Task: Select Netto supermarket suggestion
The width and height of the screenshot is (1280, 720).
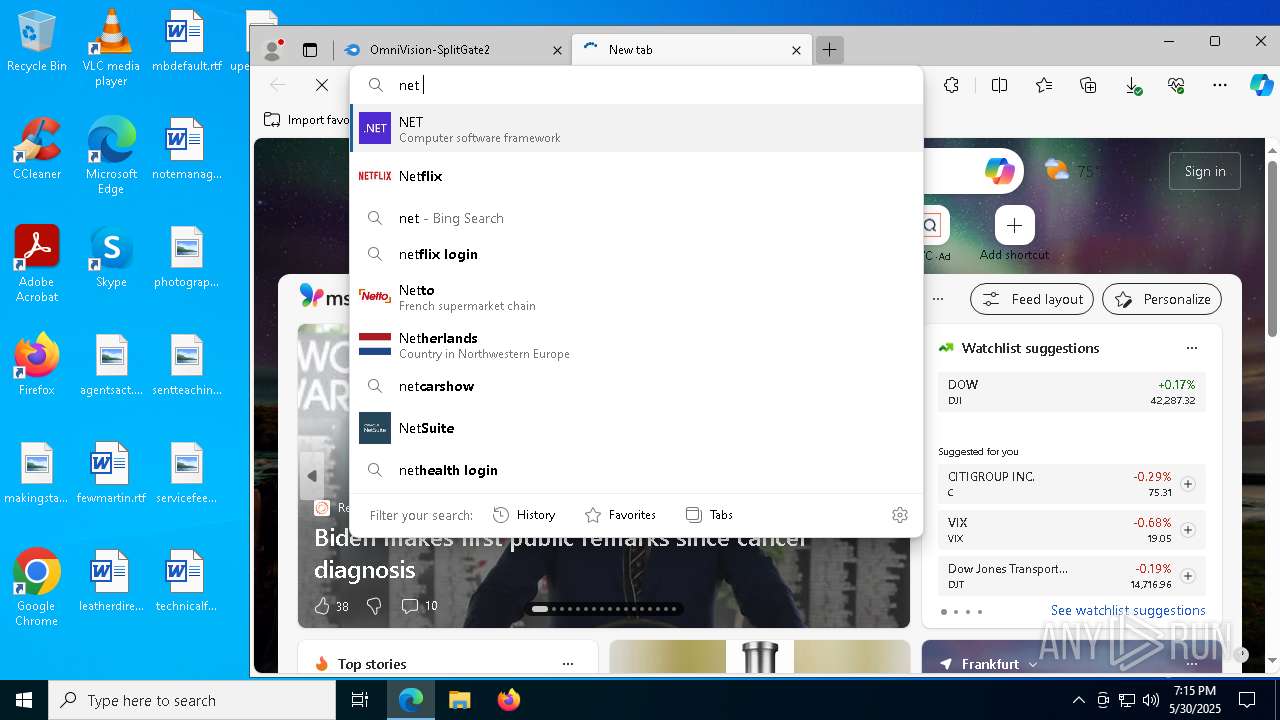Action: click(636, 297)
